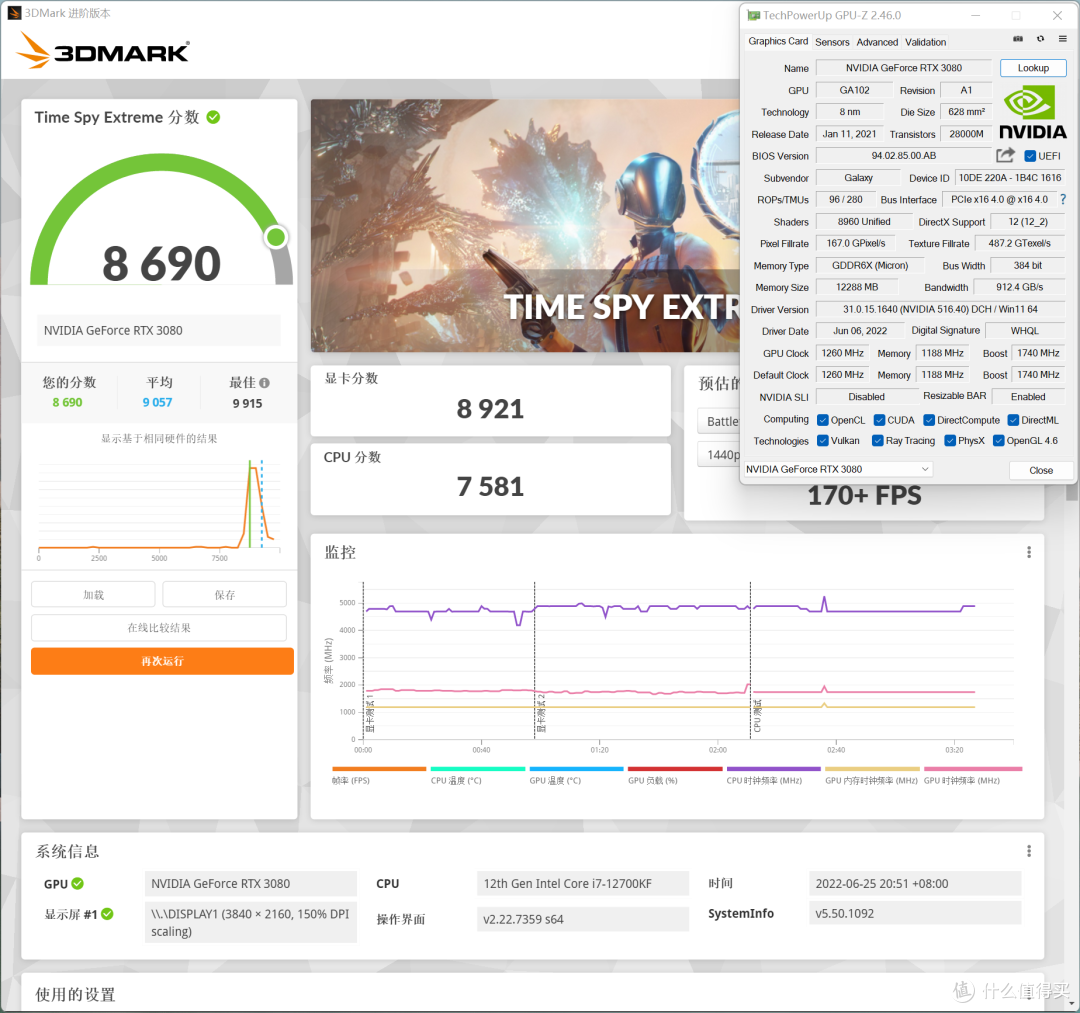The height and width of the screenshot is (1013, 1080).
Task: Open the three-dot menu in 系统信息 panel
Action: 1028,851
